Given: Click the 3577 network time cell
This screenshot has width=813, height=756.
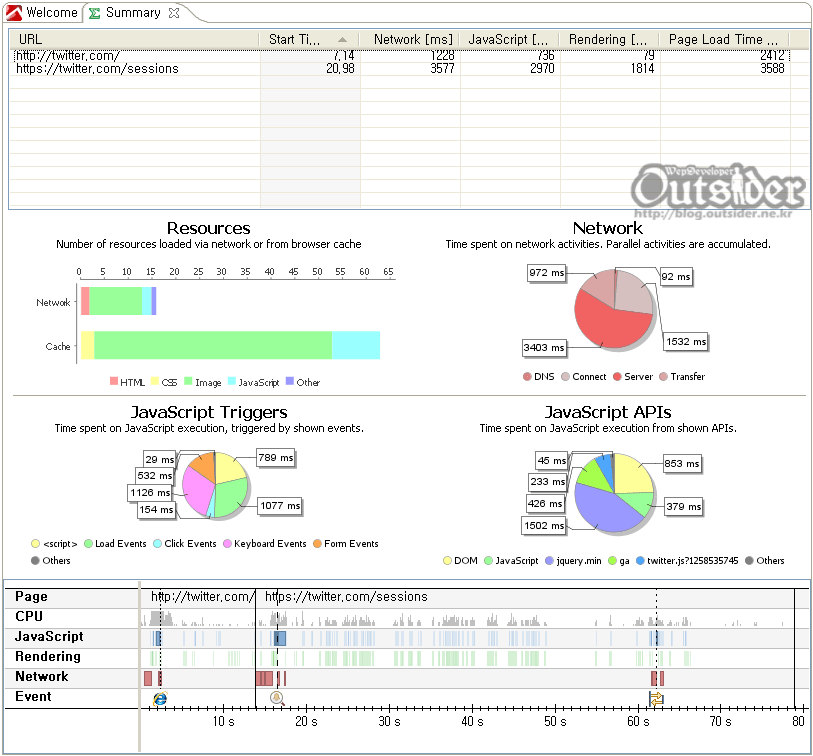Looking at the screenshot, I should [x=442, y=68].
